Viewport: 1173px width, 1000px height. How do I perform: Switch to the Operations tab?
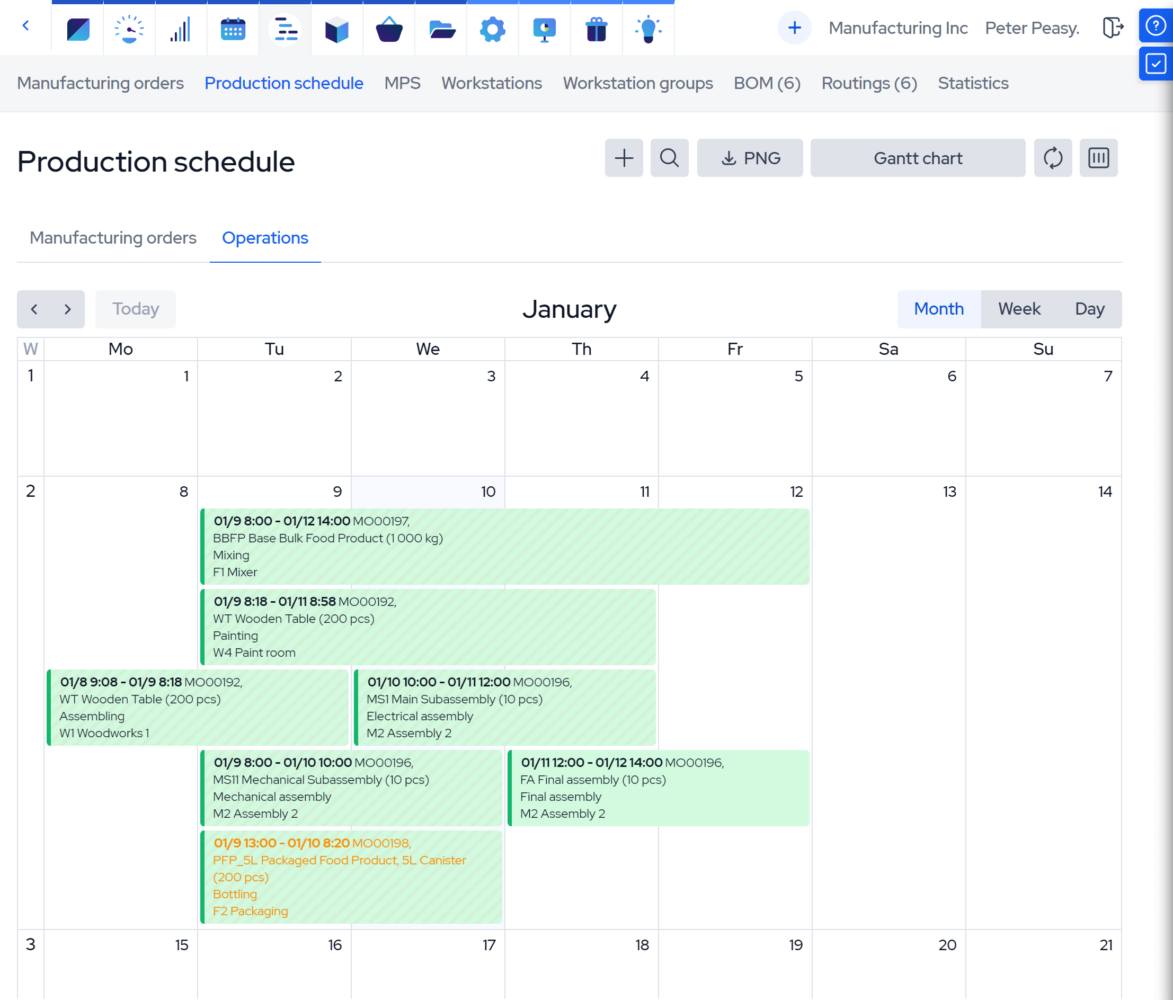(x=265, y=238)
